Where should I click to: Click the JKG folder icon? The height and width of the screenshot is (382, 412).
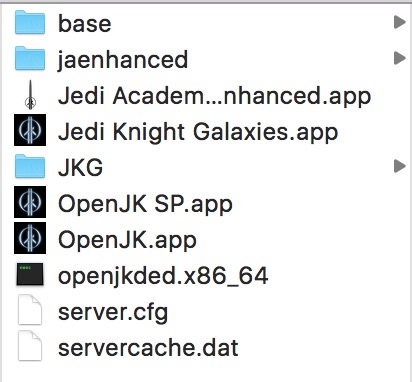30,166
